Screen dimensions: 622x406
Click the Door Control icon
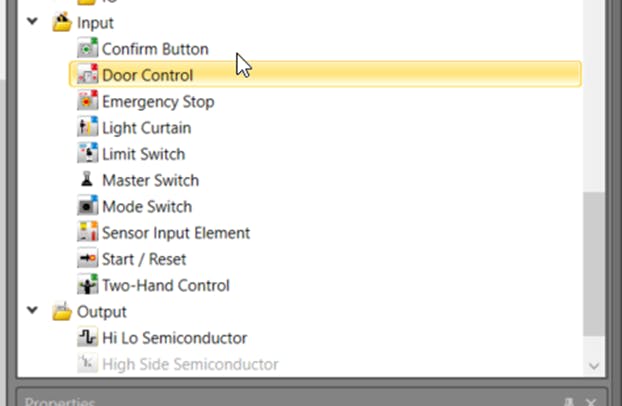(87, 75)
